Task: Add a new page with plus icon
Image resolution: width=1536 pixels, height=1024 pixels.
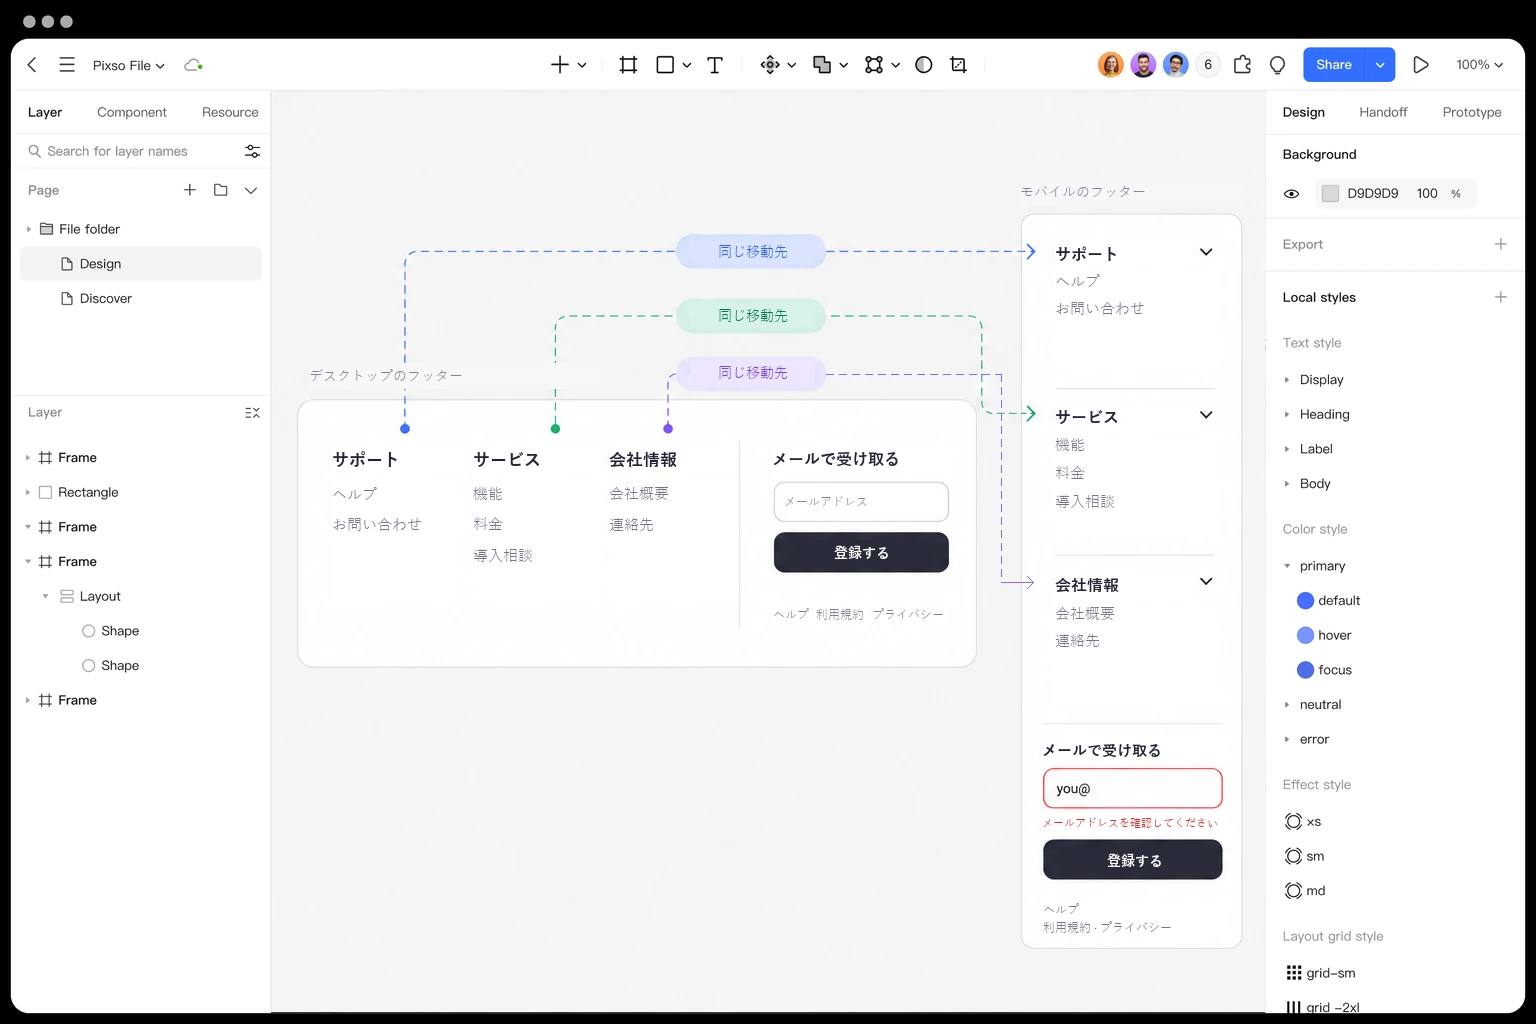Action: pyautogui.click(x=190, y=190)
